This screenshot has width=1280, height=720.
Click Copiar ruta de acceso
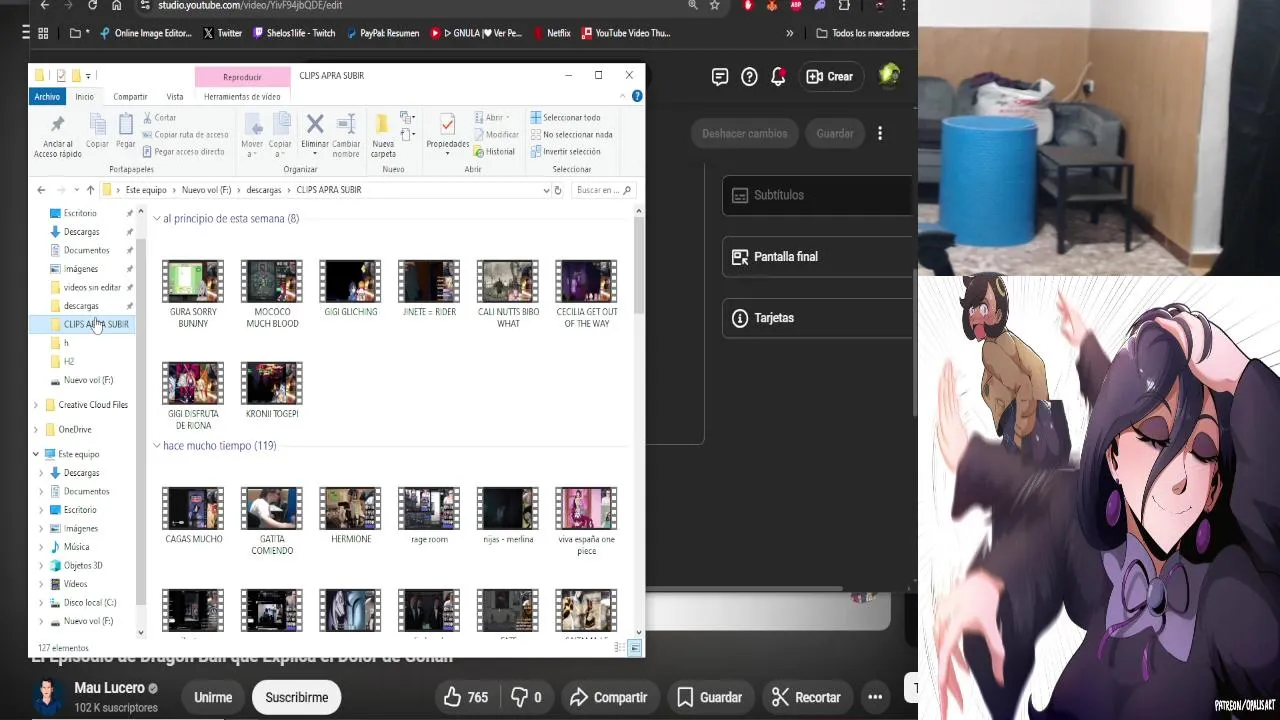[x=185, y=134]
